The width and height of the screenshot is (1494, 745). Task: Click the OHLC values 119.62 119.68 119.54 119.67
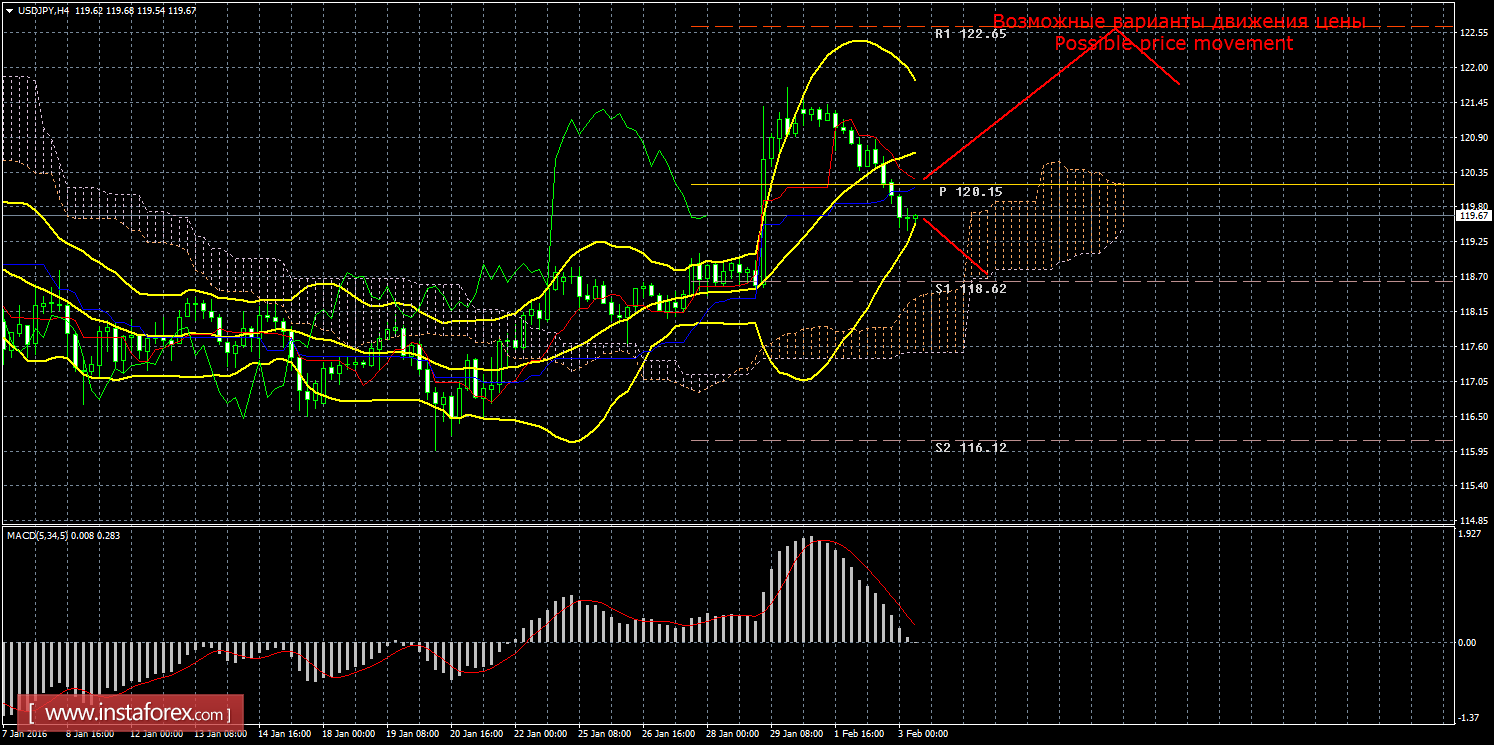[135, 10]
